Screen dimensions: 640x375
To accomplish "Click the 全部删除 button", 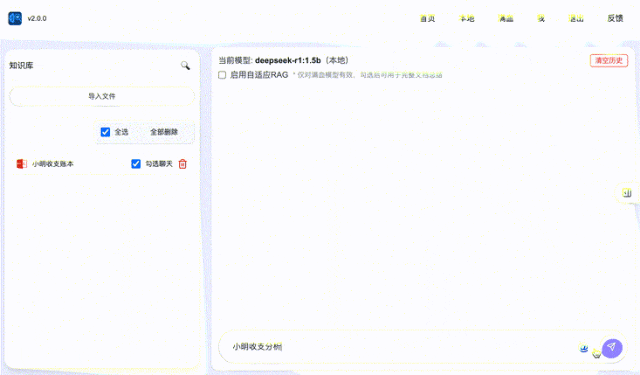I will (164, 132).
